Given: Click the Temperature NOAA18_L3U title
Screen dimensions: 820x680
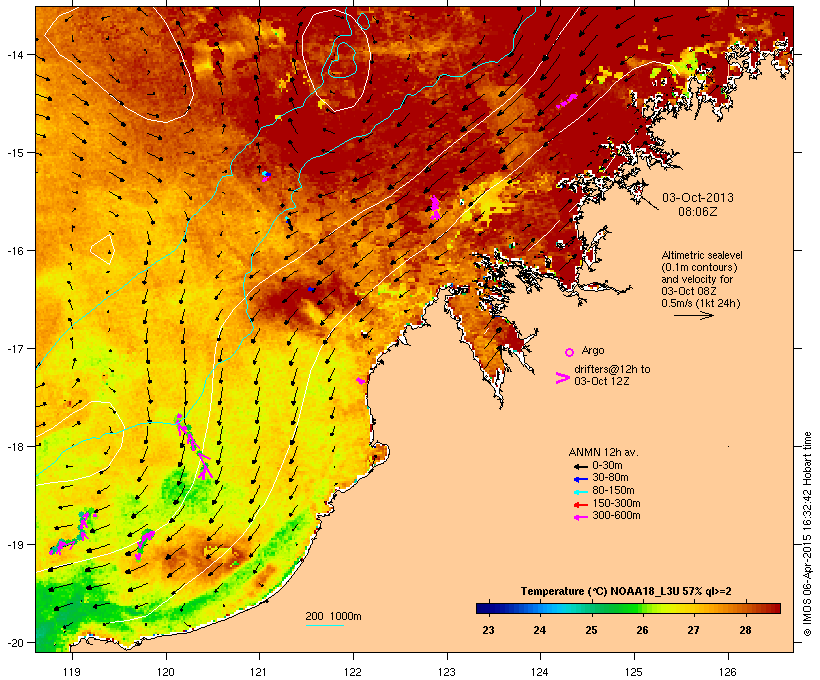Looking at the screenshot, I should [x=626, y=592].
